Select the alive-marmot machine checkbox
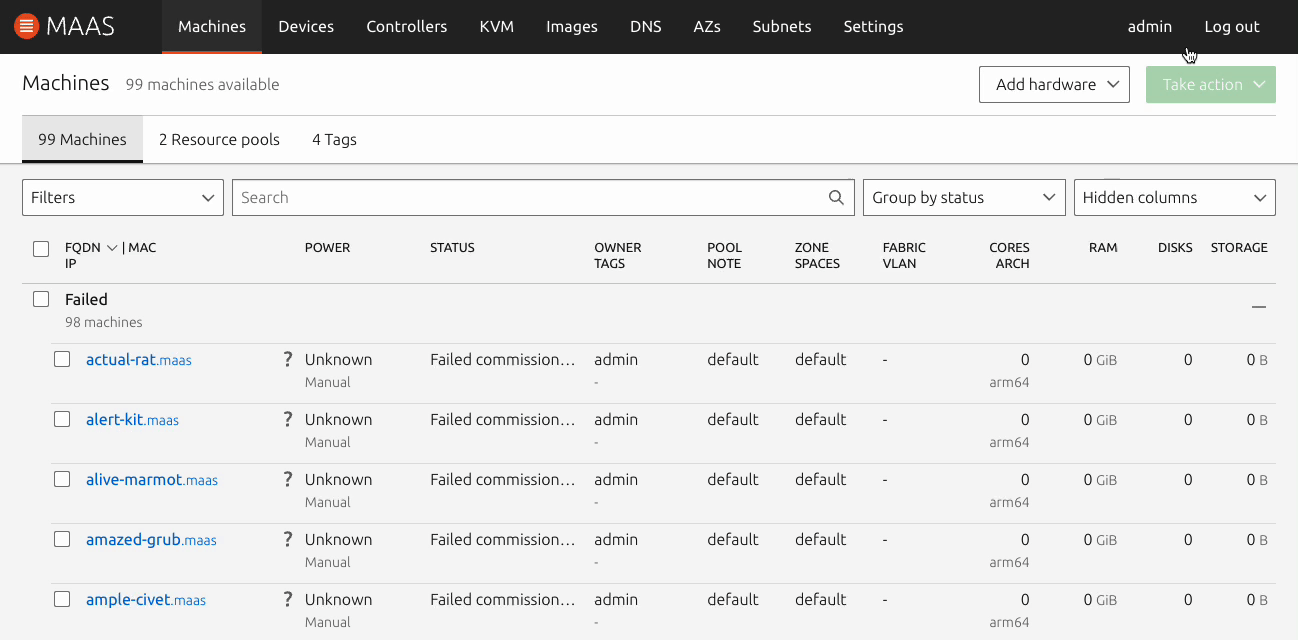Screen dimensions: 1298x640 click(x=62, y=479)
